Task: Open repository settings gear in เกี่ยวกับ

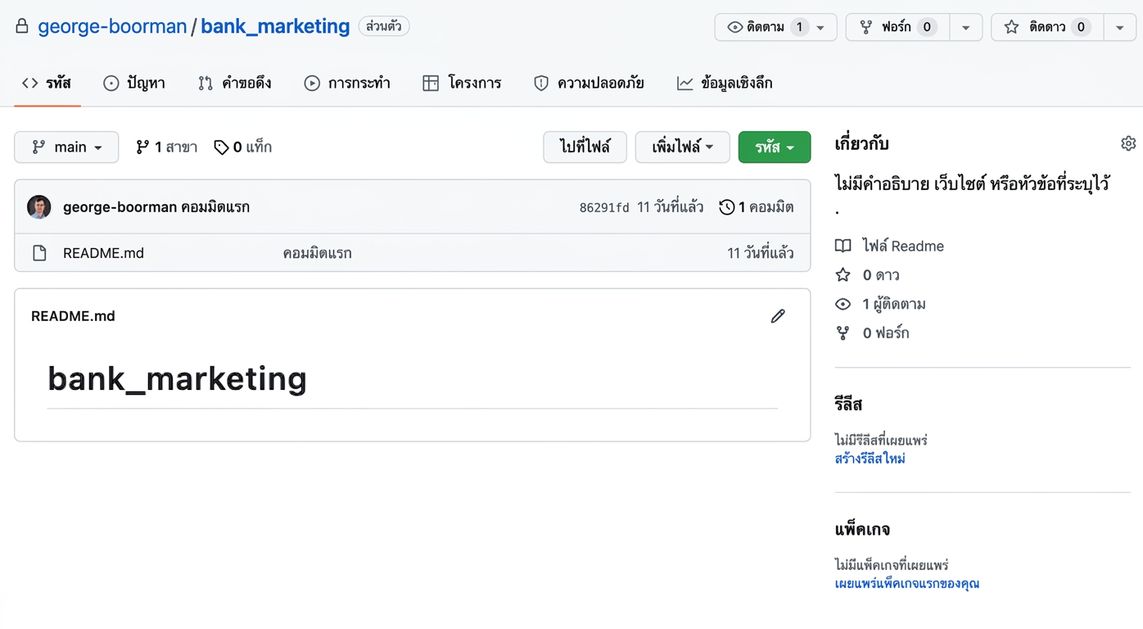Action: pyautogui.click(x=1128, y=144)
